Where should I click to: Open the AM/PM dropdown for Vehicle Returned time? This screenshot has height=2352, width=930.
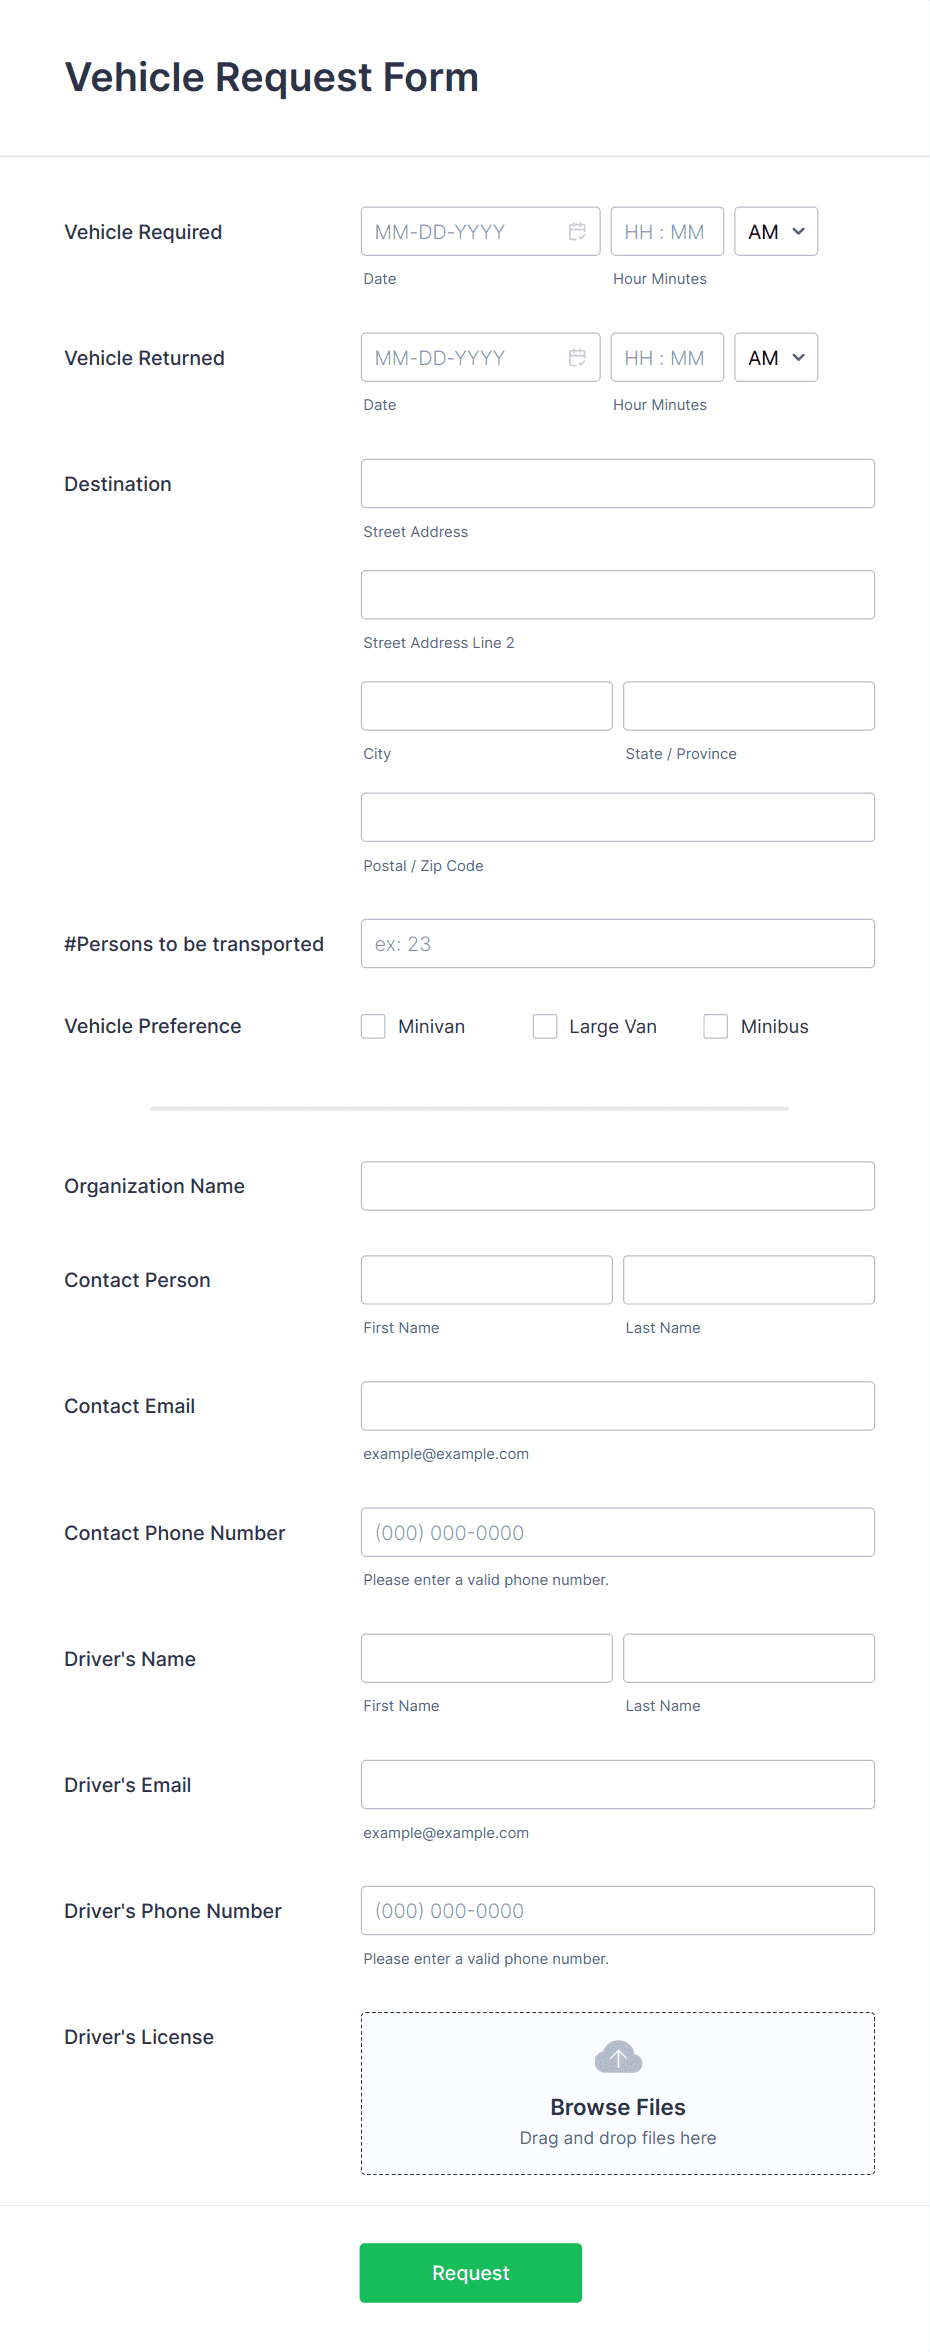coord(775,357)
